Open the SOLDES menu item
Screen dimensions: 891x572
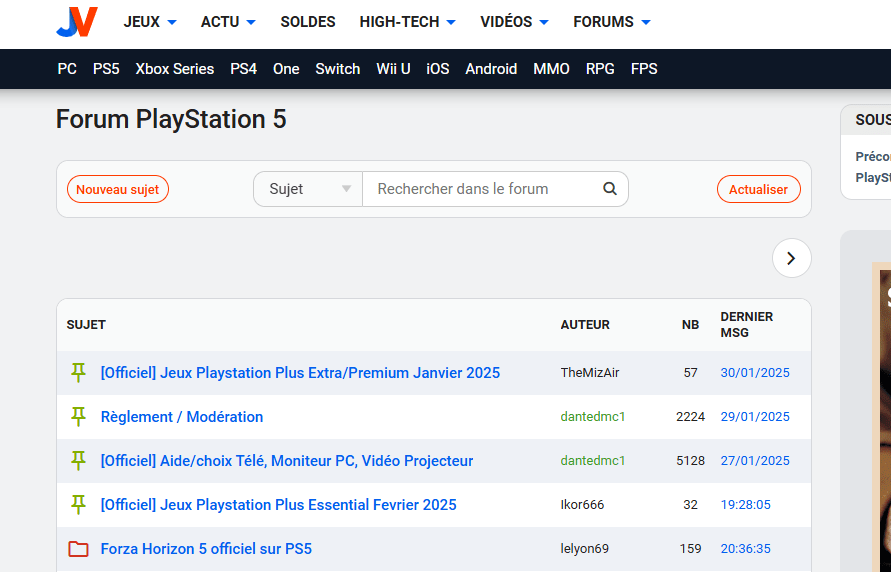[308, 22]
